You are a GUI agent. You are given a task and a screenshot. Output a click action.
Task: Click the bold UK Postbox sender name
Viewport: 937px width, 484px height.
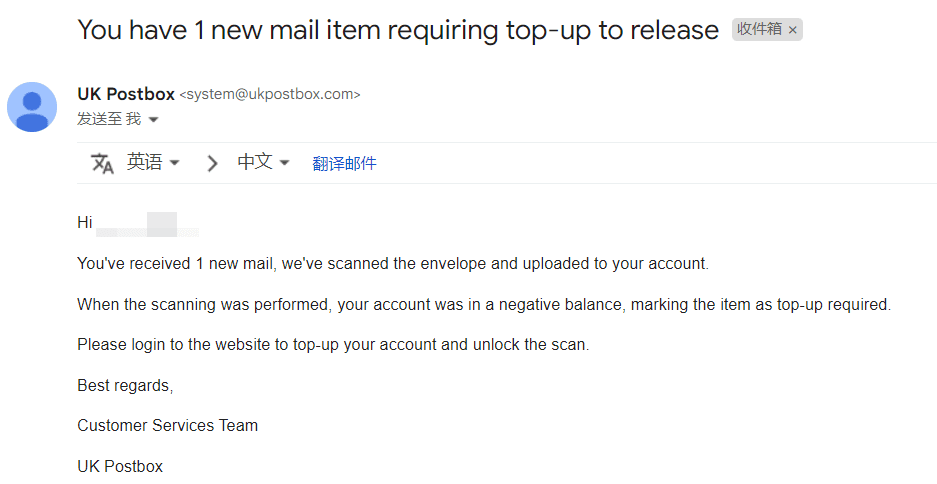tap(126, 94)
